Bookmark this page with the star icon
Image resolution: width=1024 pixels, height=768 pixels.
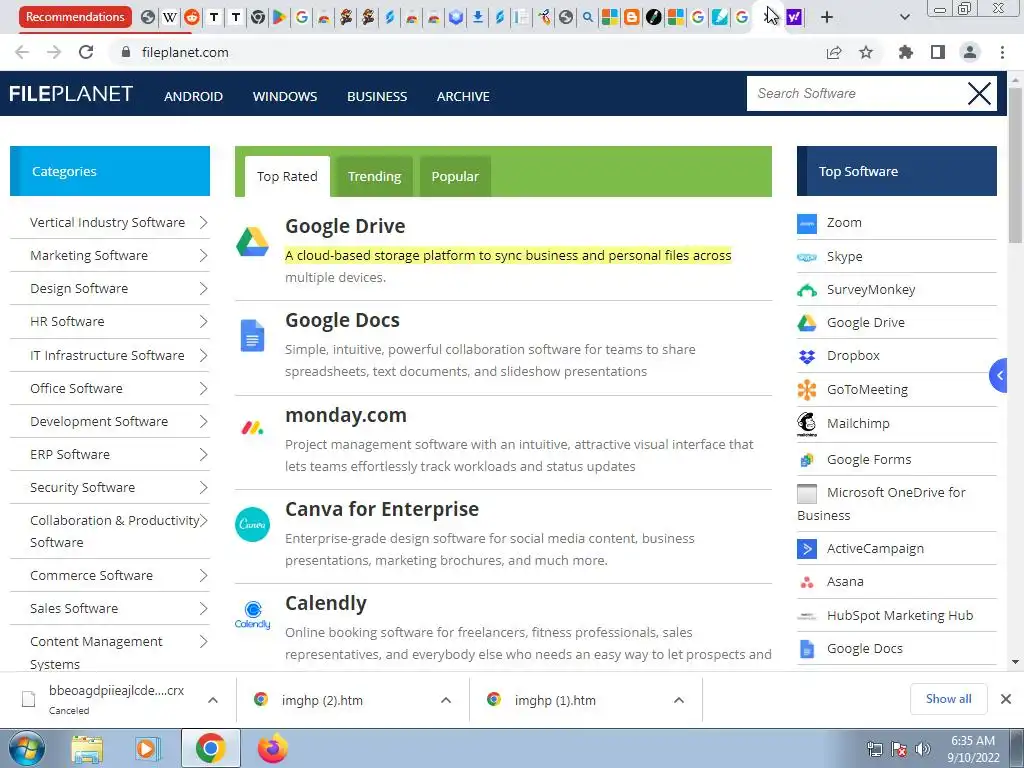point(866,52)
